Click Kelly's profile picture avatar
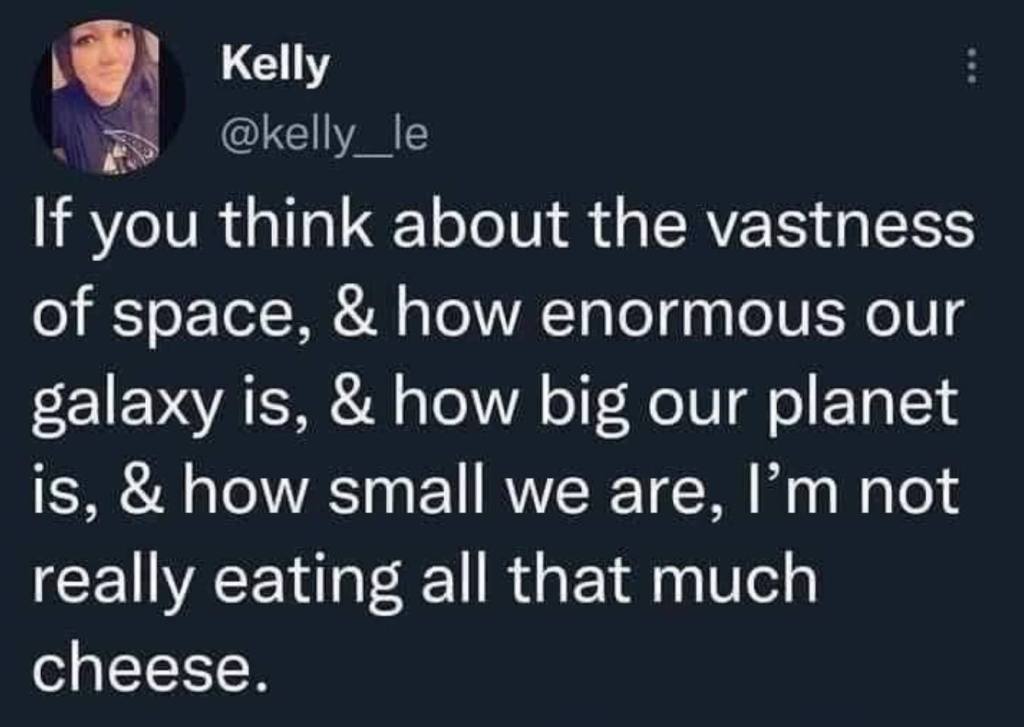Screen dimensions: 1024x727 tap(108, 96)
